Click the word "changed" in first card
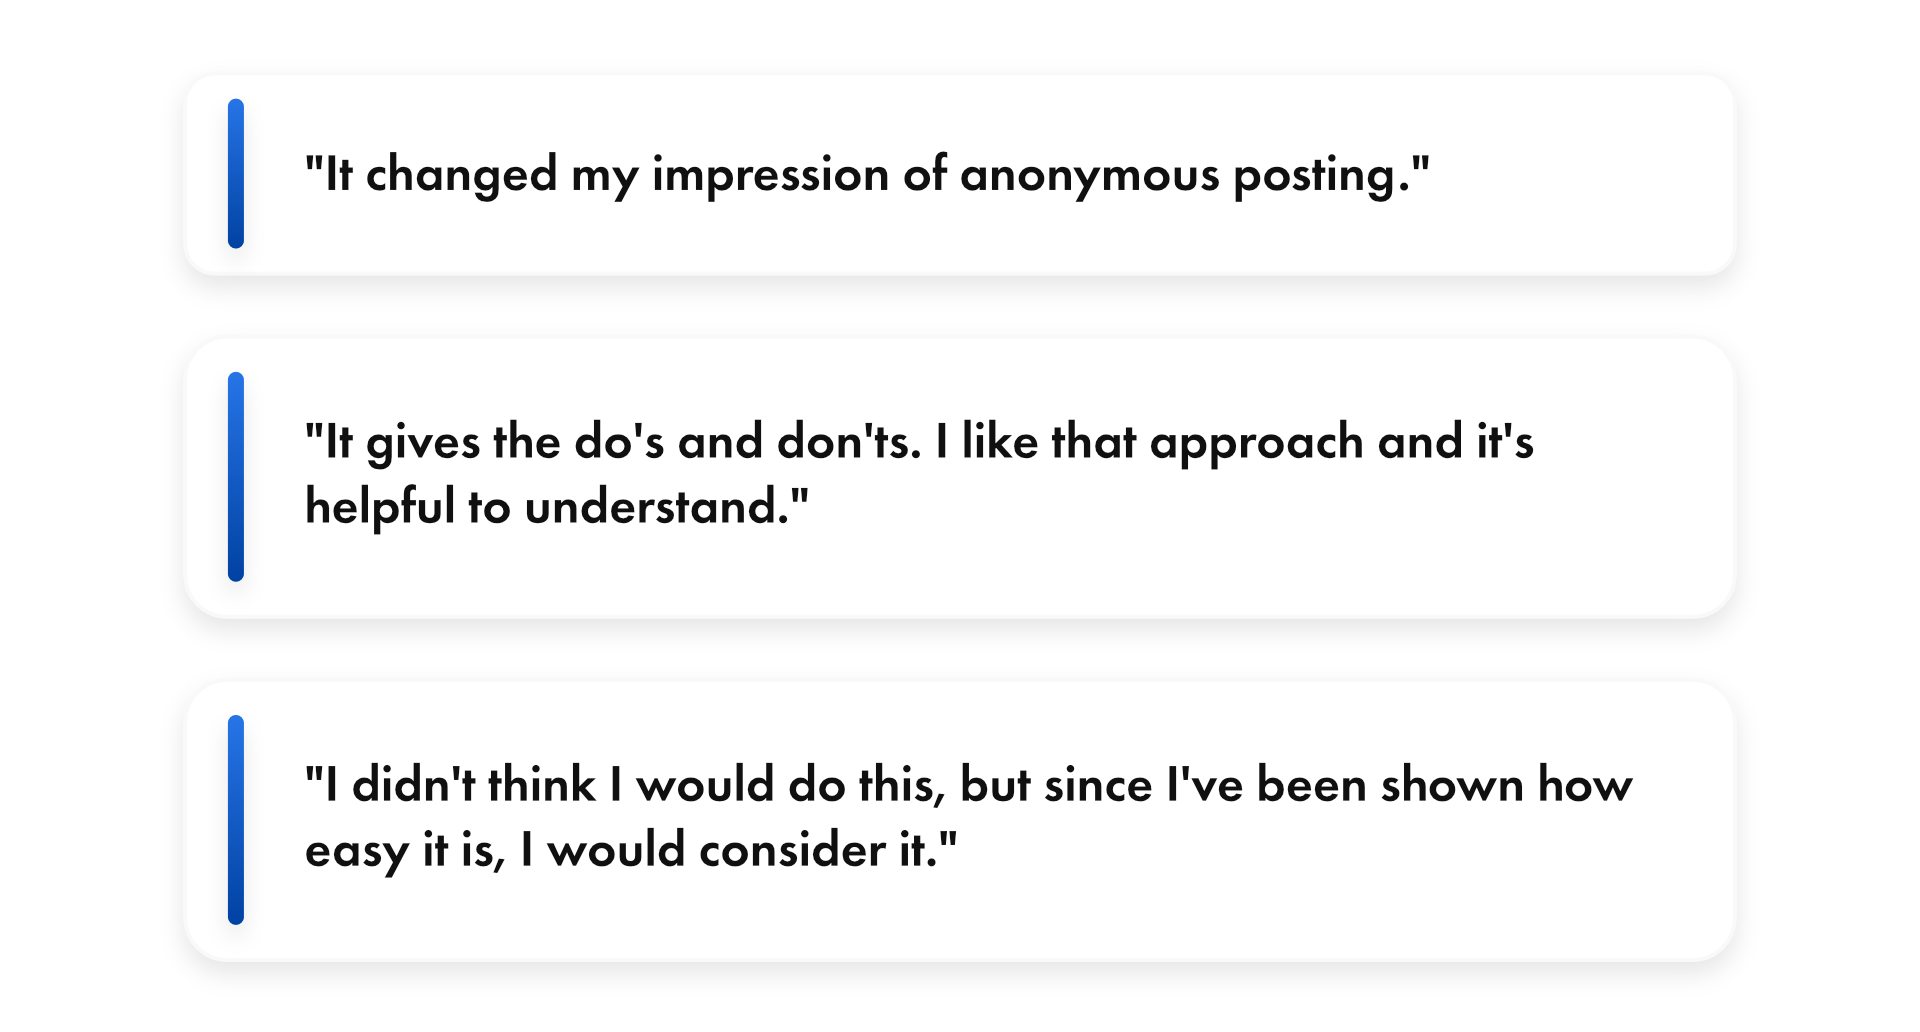The image size is (1920, 1032). click(x=461, y=175)
